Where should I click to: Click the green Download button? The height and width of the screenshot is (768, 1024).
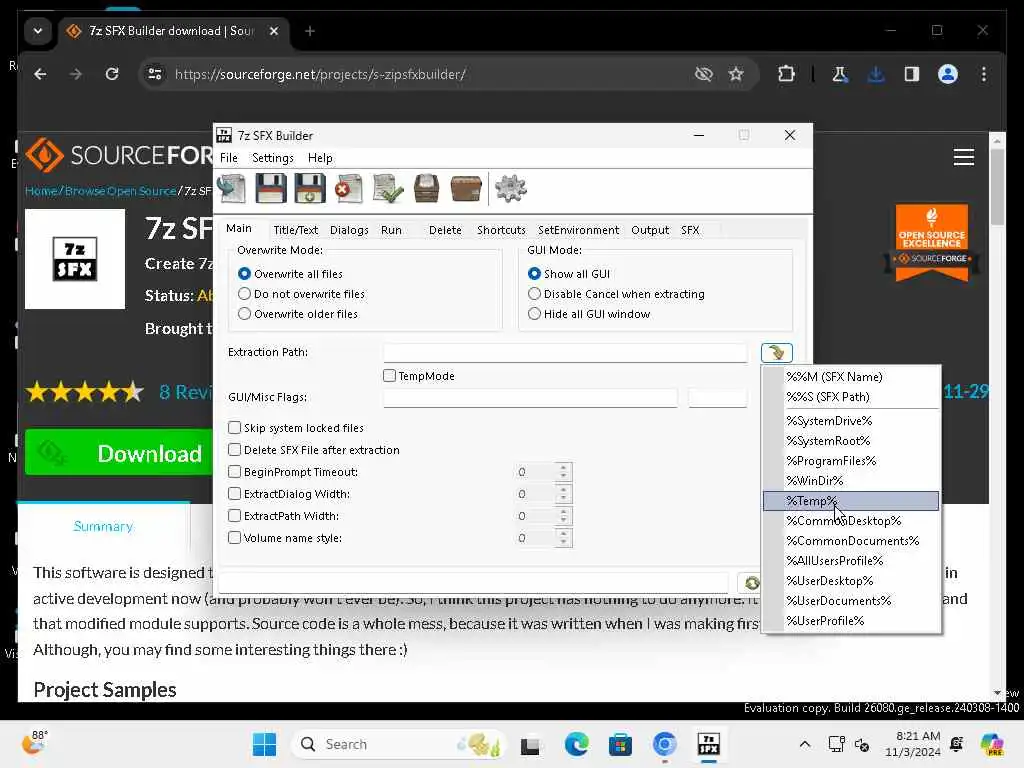tap(120, 453)
